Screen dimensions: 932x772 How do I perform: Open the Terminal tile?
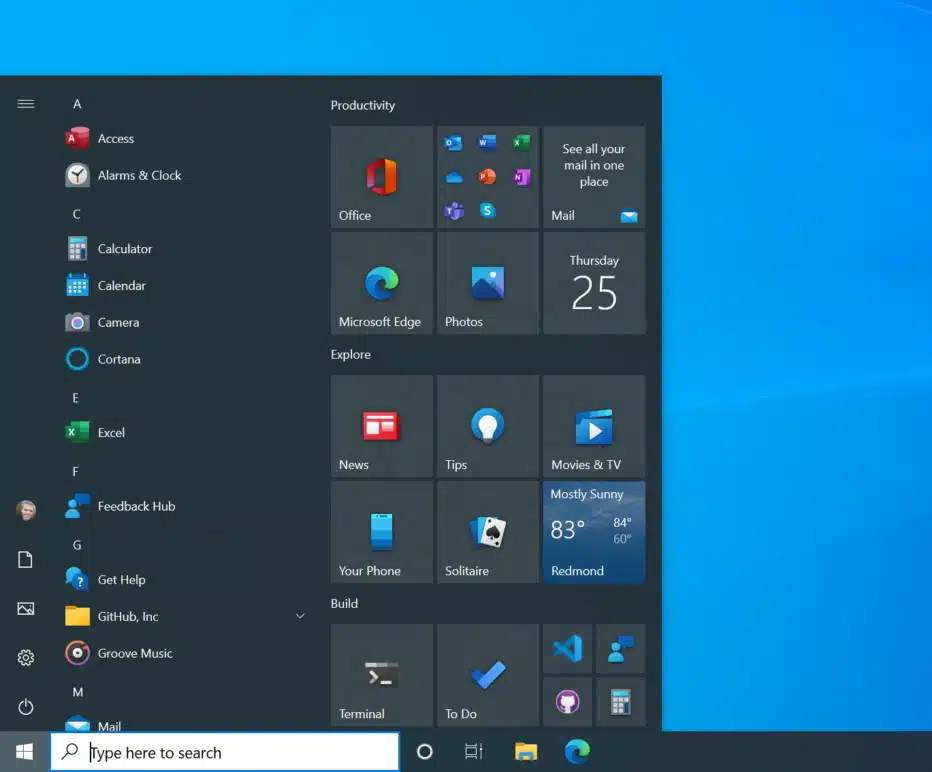pos(381,675)
